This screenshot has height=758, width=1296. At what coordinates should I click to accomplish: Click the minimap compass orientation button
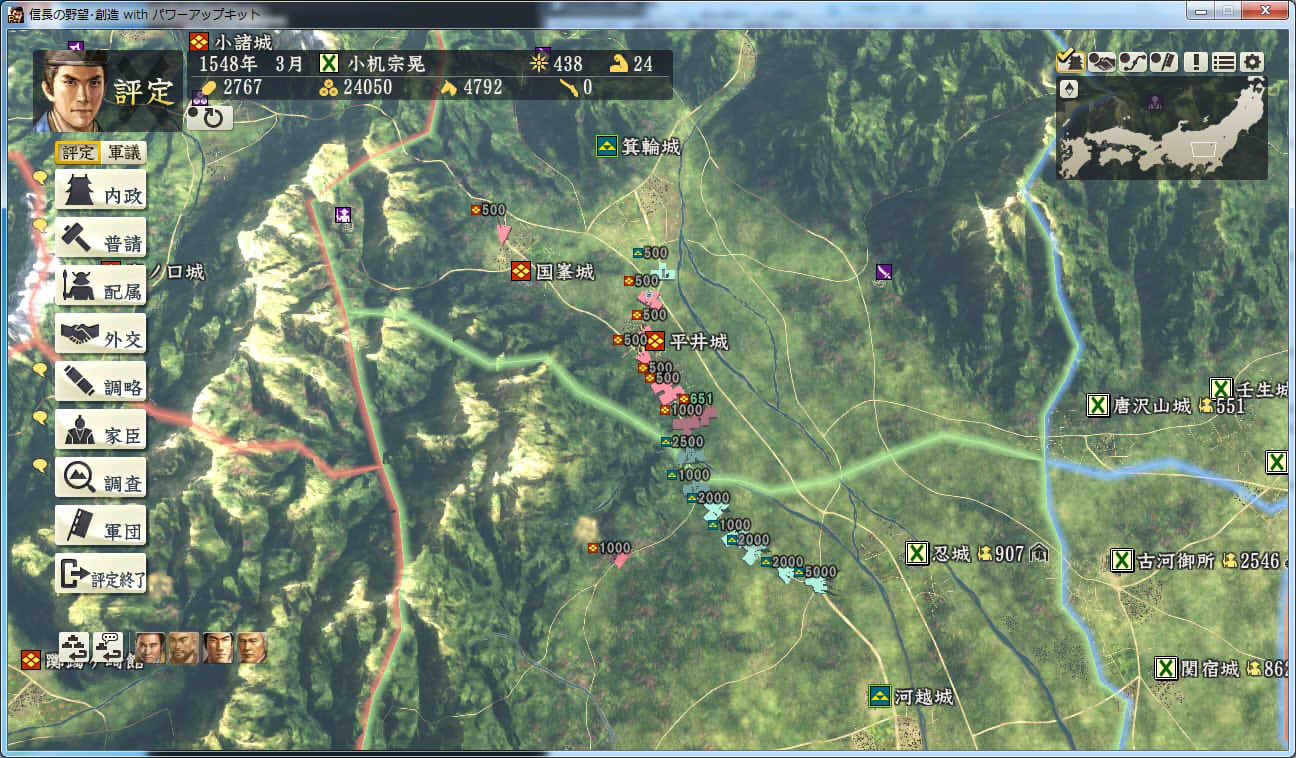point(1069,88)
